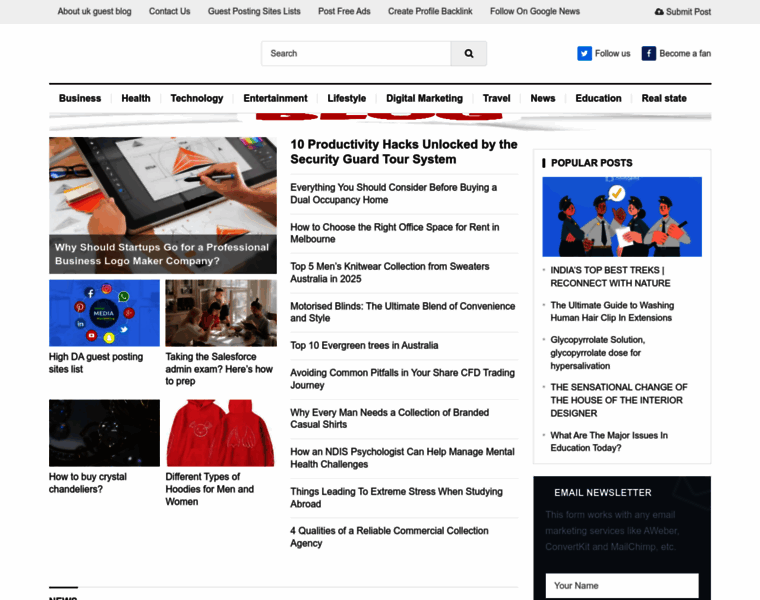760x600 pixels.
Task: Click the social media guest posting thumbnail
Action: pos(104,313)
